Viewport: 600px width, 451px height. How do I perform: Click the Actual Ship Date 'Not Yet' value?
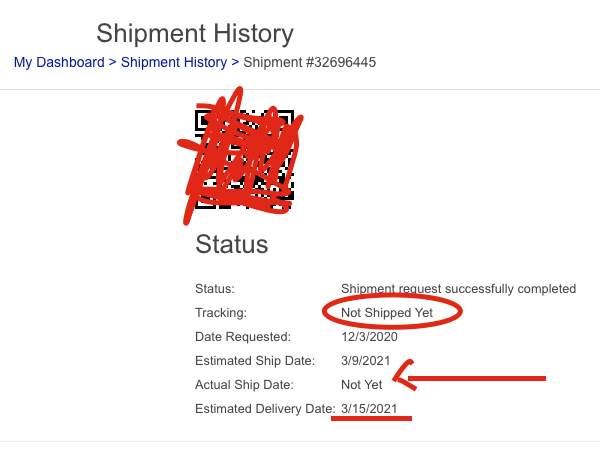362,385
